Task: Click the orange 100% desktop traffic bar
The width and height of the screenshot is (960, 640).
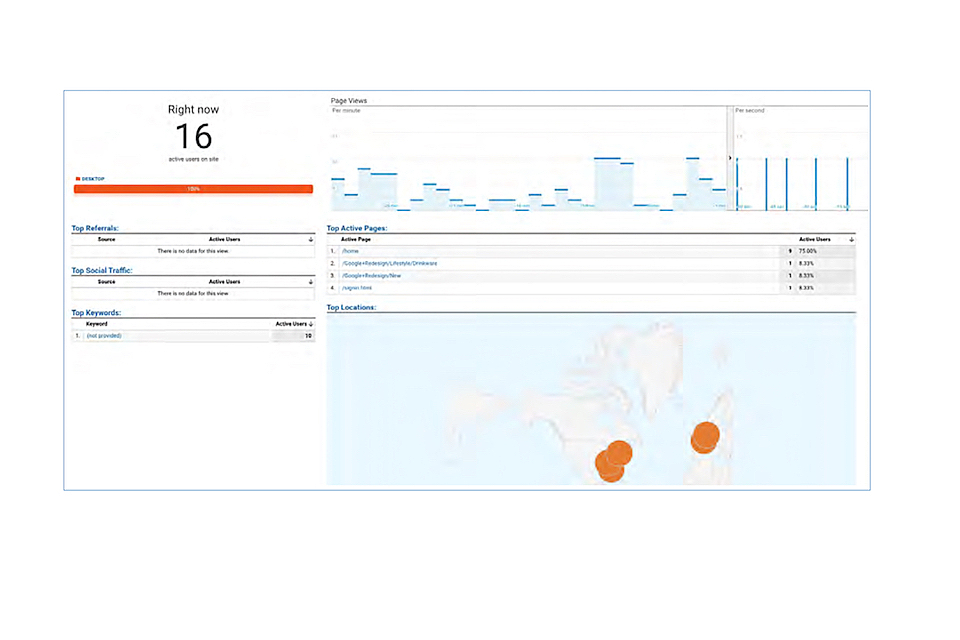Action: (193, 188)
